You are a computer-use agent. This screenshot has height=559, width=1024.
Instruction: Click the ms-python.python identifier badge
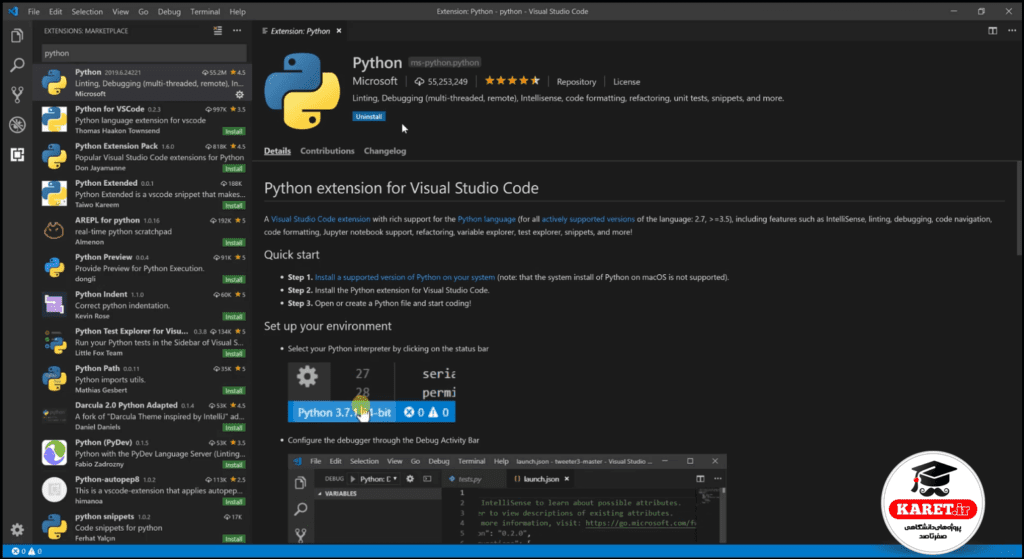click(x=445, y=63)
